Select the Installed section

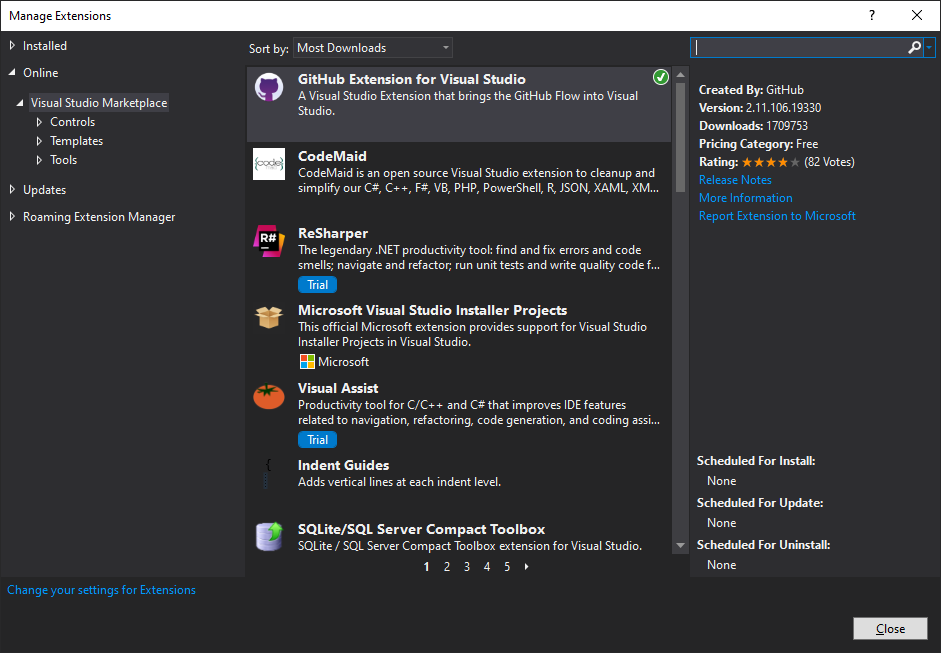45,46
